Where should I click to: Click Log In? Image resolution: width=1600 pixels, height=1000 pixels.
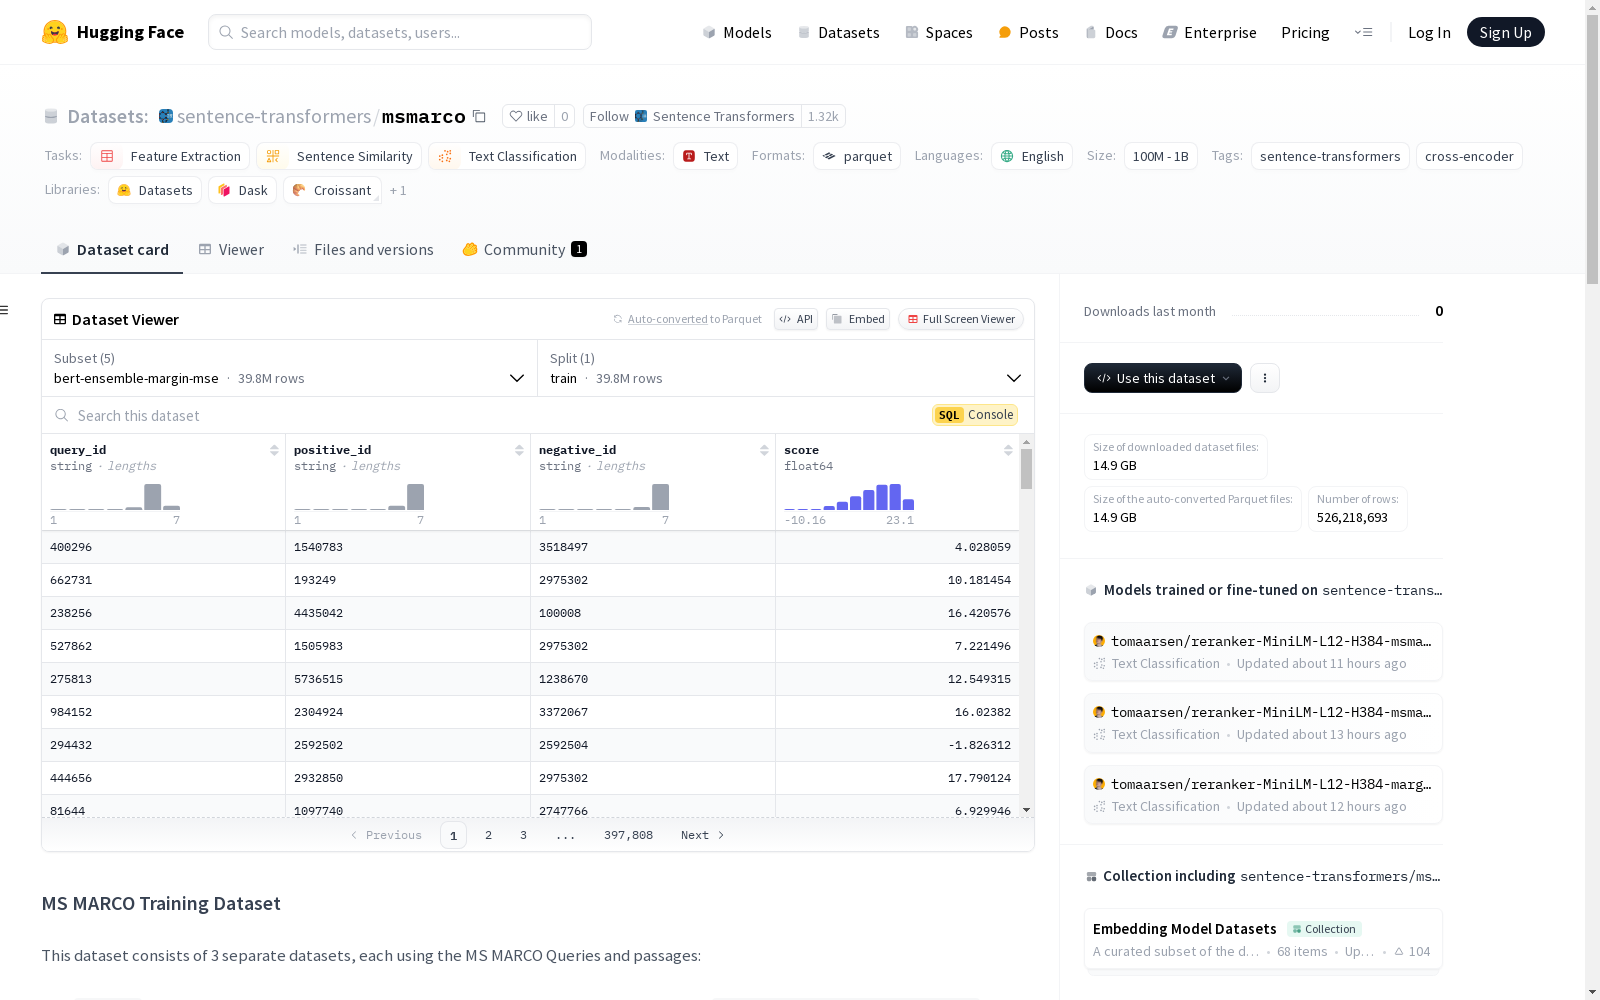tap(1429, 32)
